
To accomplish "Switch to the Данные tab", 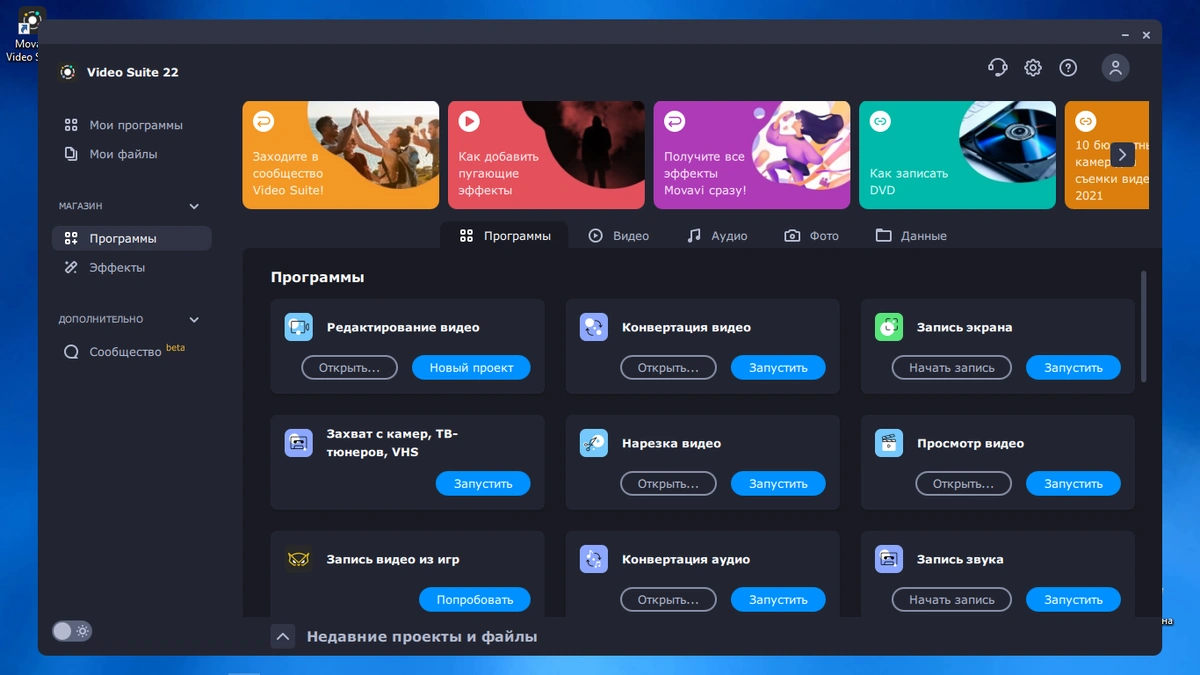I will click(911, 236).
